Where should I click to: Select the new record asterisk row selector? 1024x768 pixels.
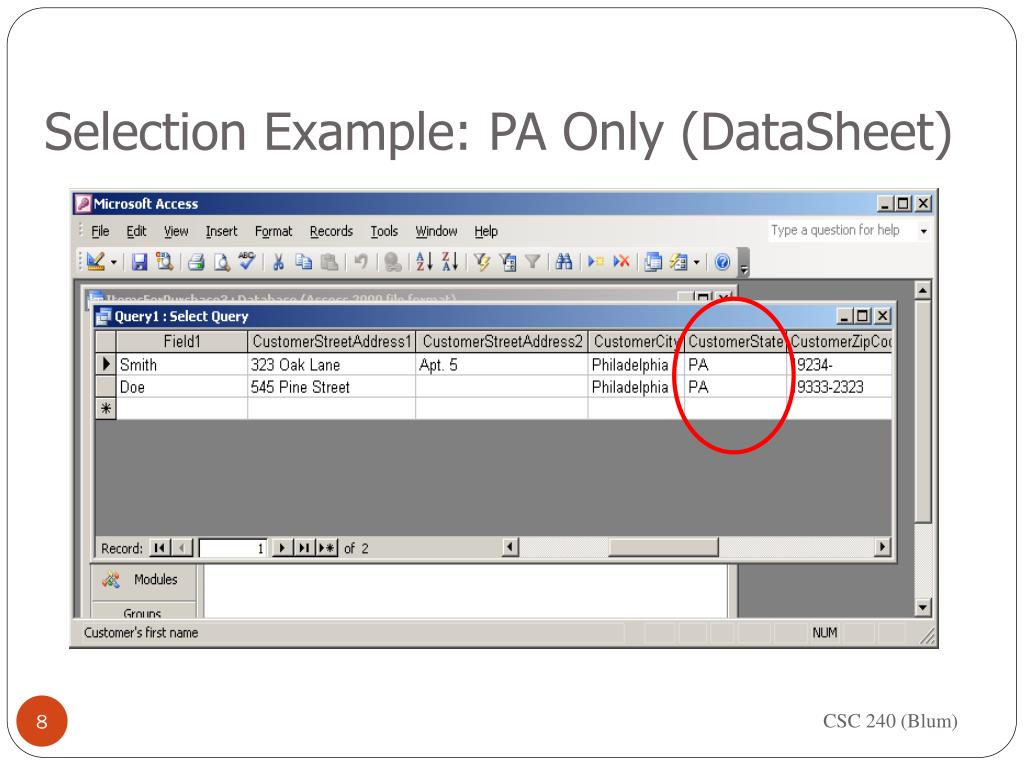pyautogui.click(x=106, y=409)
